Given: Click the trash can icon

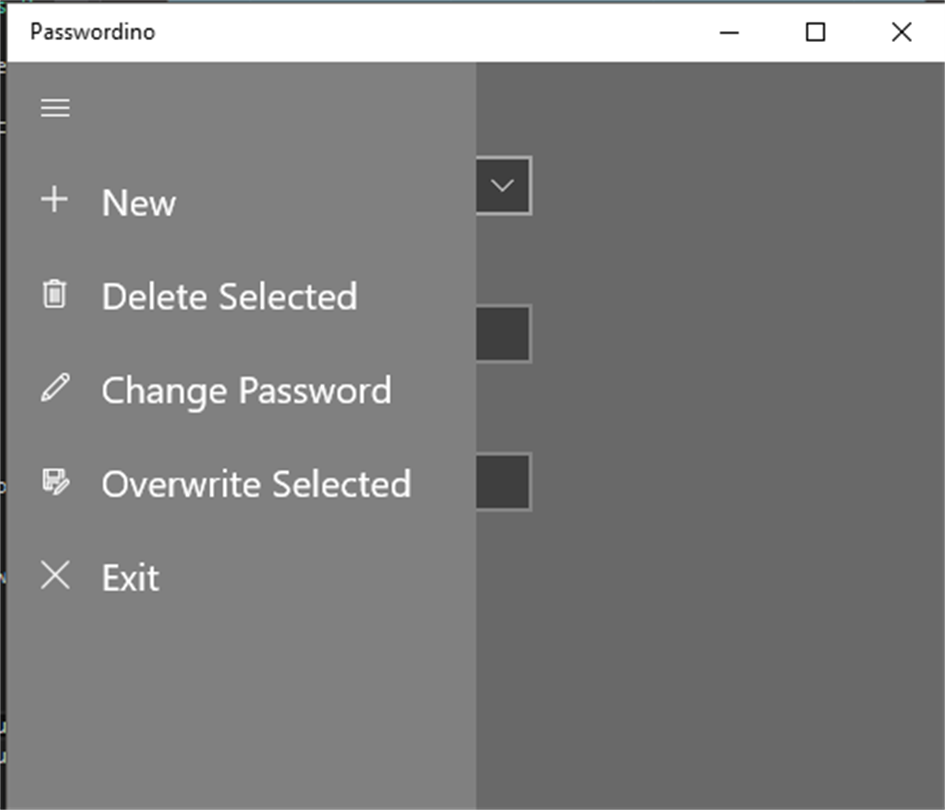Looking at the screenshot, I should point(54,294).
